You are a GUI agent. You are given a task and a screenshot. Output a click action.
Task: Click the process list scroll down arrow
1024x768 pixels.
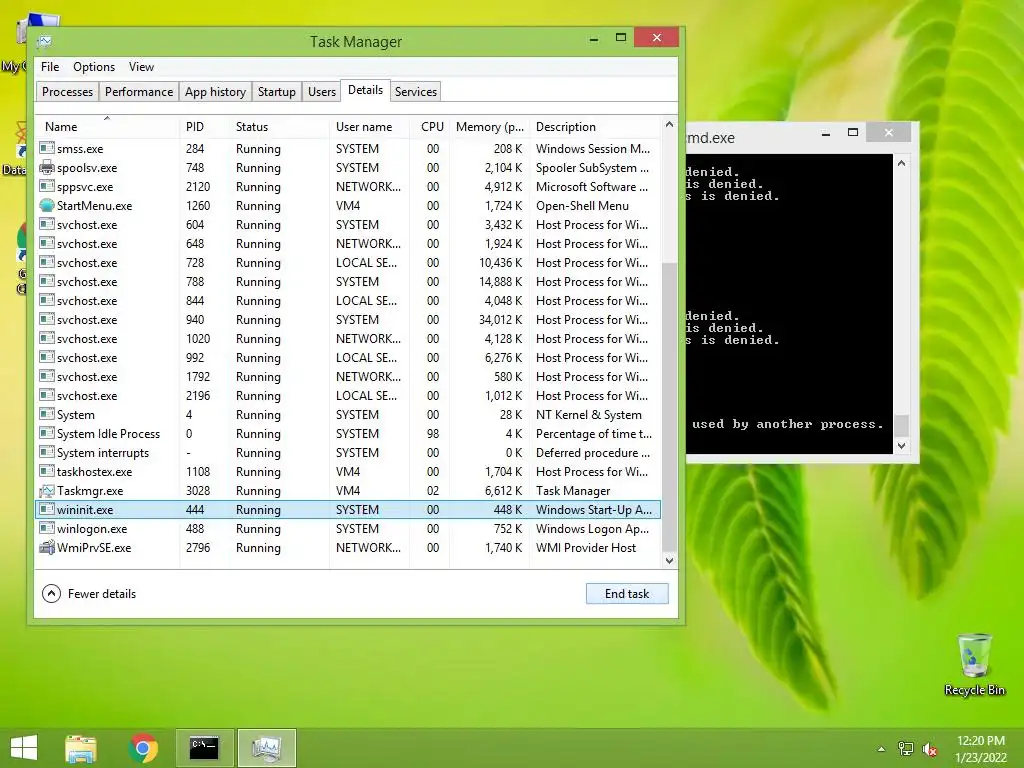tap(669, 560)
